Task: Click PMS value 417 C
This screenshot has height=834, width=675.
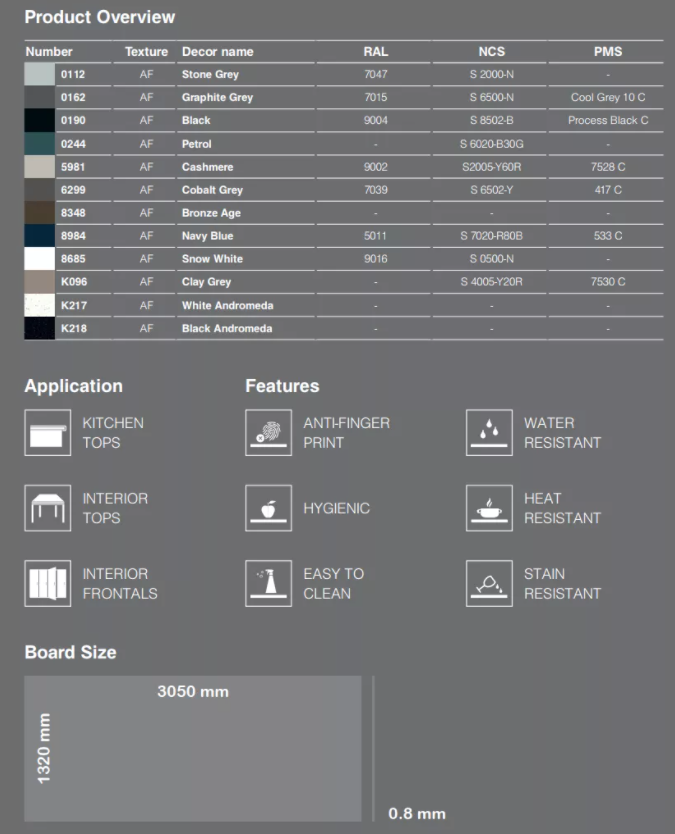Action: coord(608,190)
